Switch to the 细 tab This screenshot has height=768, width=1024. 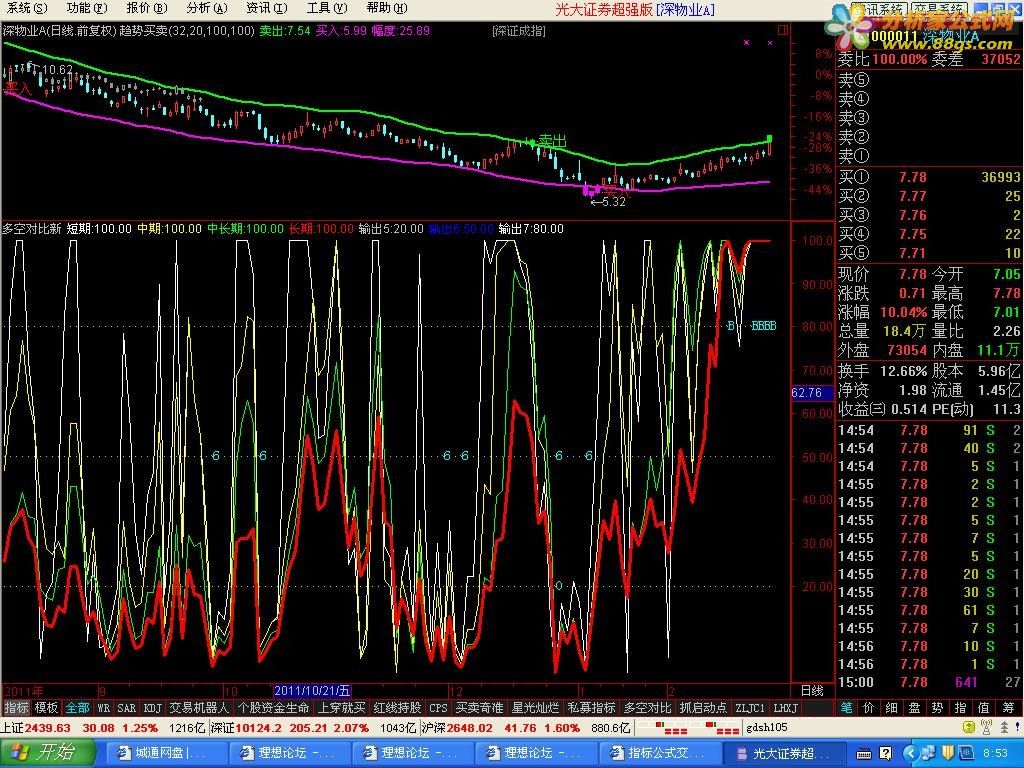[891, 708]
